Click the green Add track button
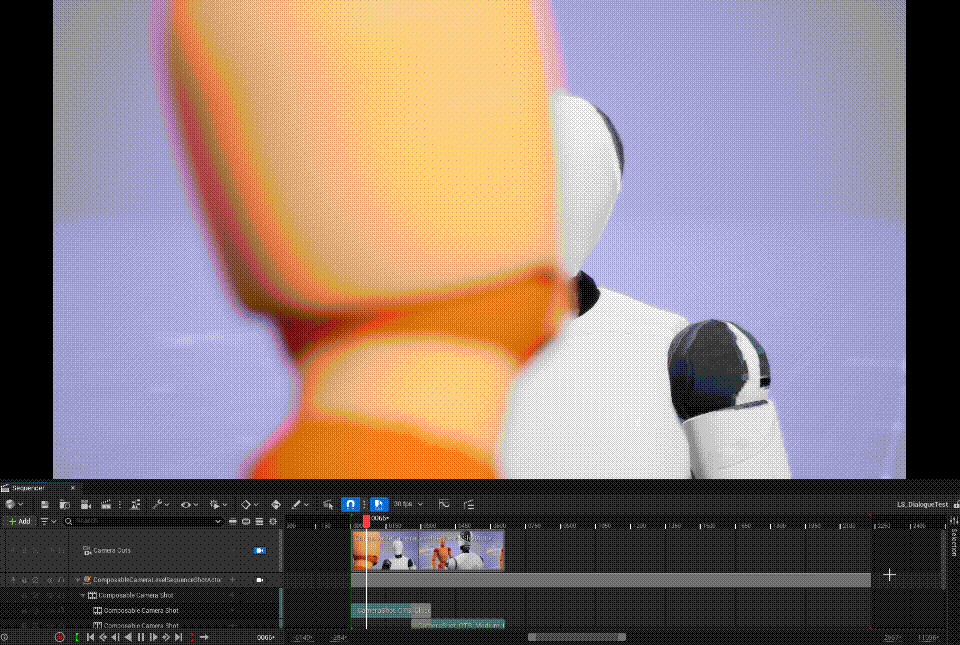Screen dimensions: 960x645 click(x=18, y=521)
